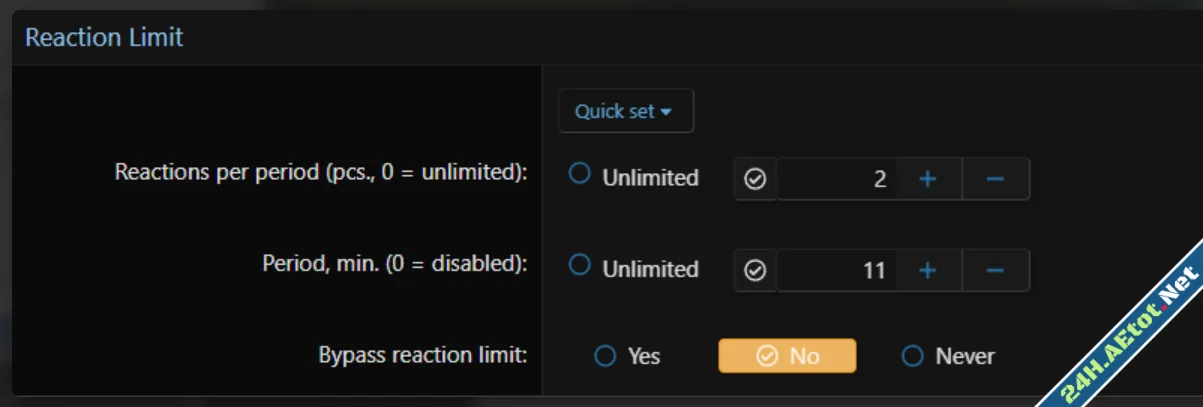Set Bypass reaction limit to Yes

[x=605, y=356]
